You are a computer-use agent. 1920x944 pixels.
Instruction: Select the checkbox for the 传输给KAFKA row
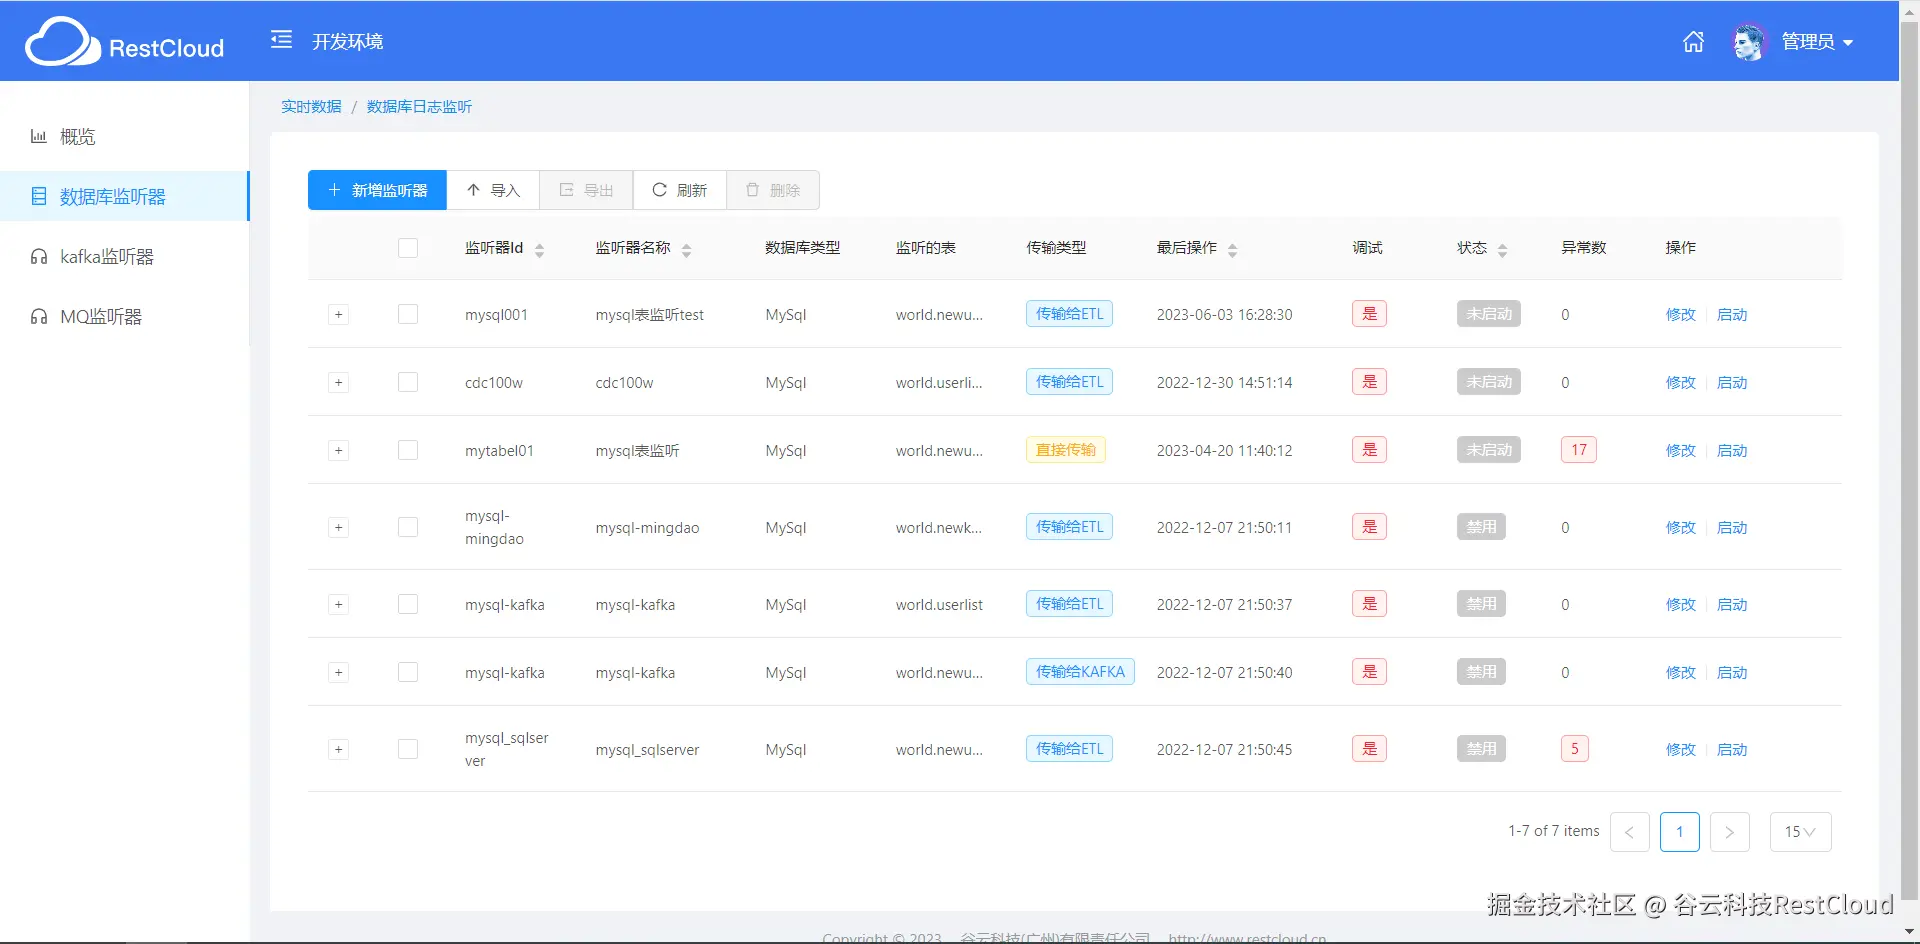408,672
